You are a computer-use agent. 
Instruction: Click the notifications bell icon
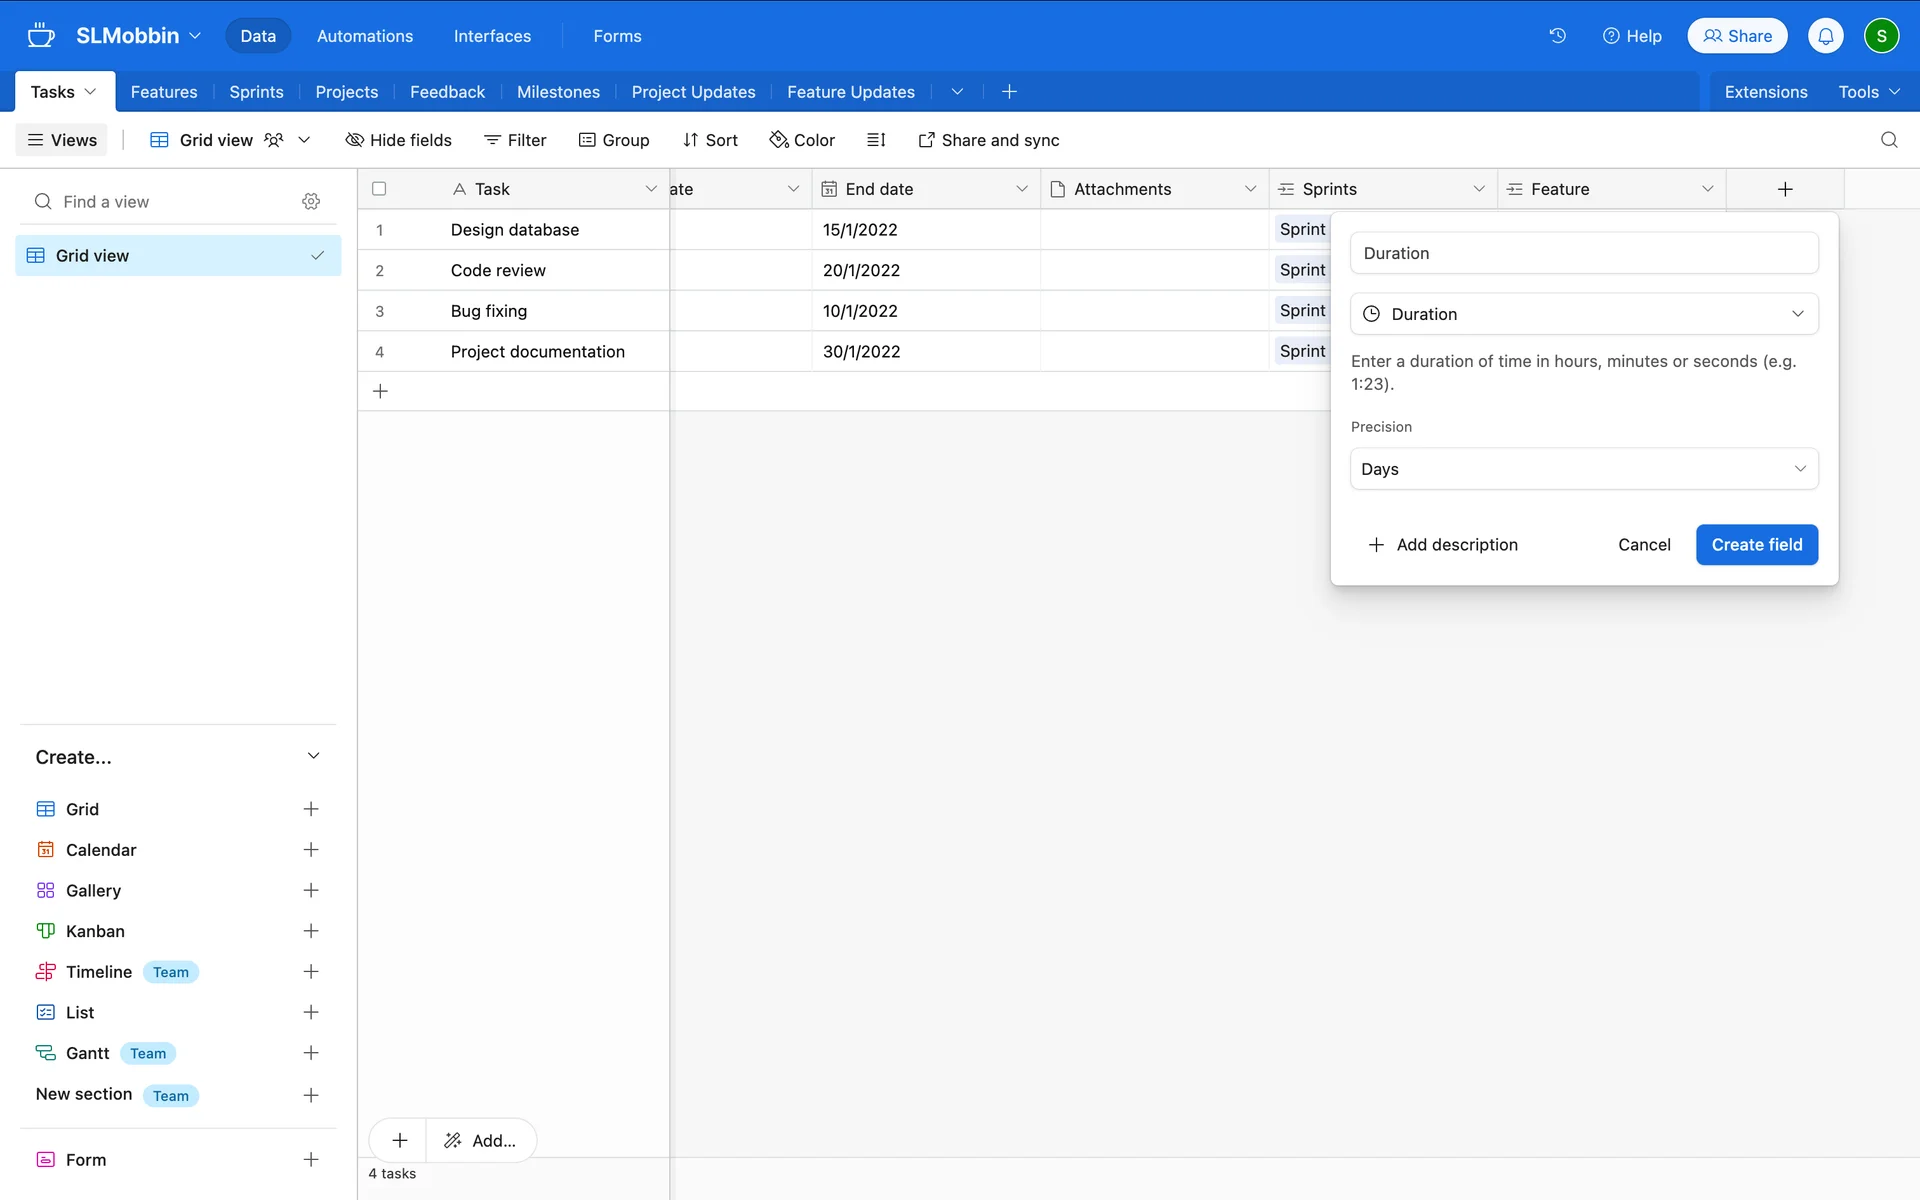click(x=1825, y=36)
